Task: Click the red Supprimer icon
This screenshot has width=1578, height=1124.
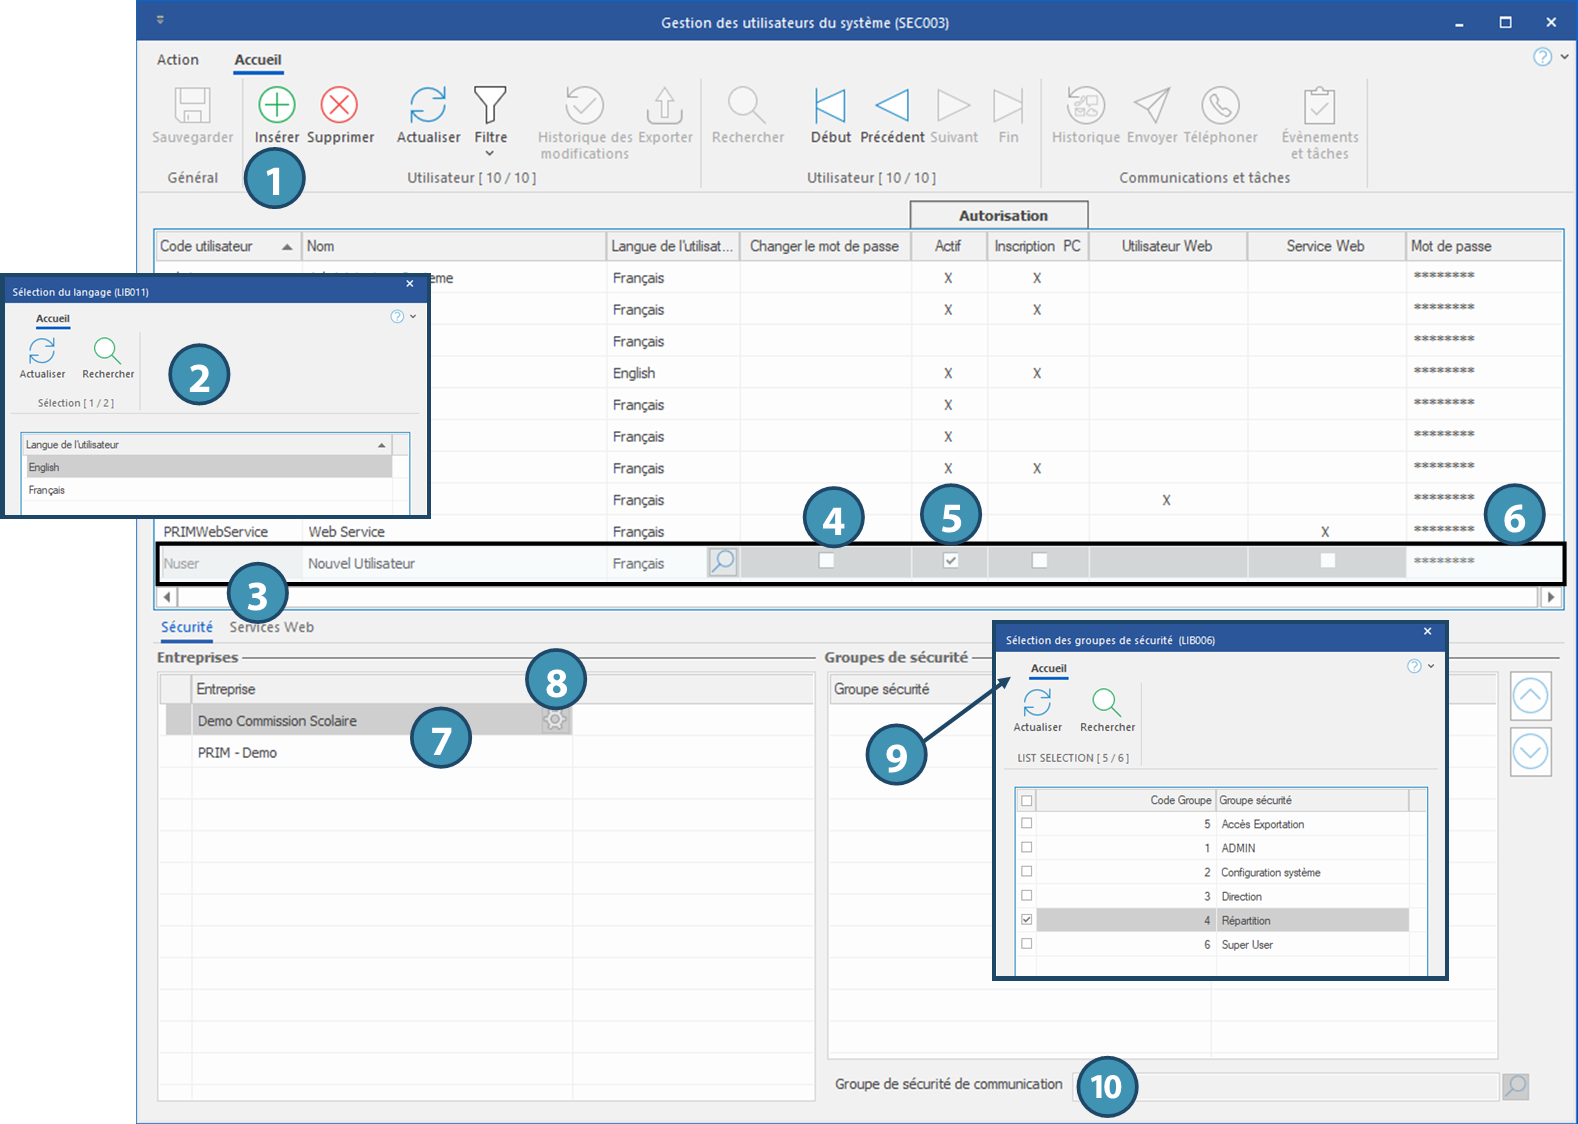Action: point(339,105)
